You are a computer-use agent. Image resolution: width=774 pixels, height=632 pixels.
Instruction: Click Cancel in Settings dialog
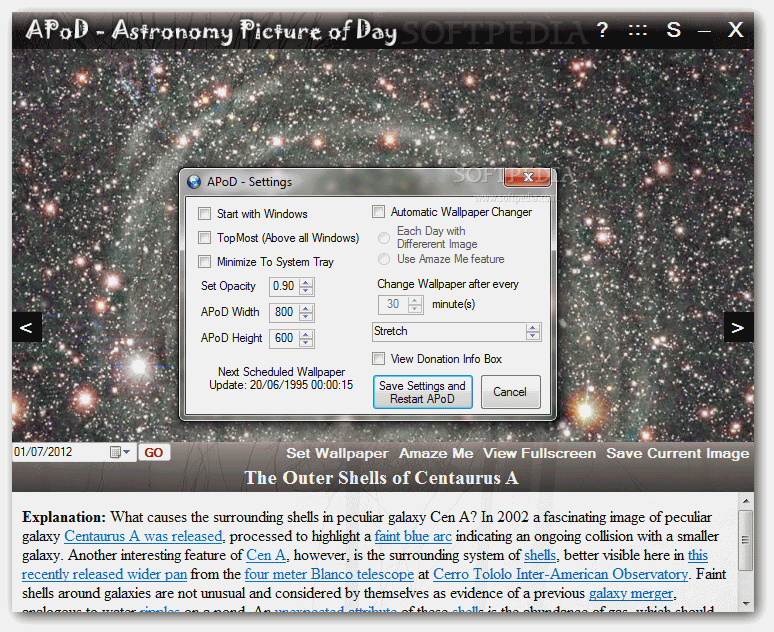(x=510, y=392)
